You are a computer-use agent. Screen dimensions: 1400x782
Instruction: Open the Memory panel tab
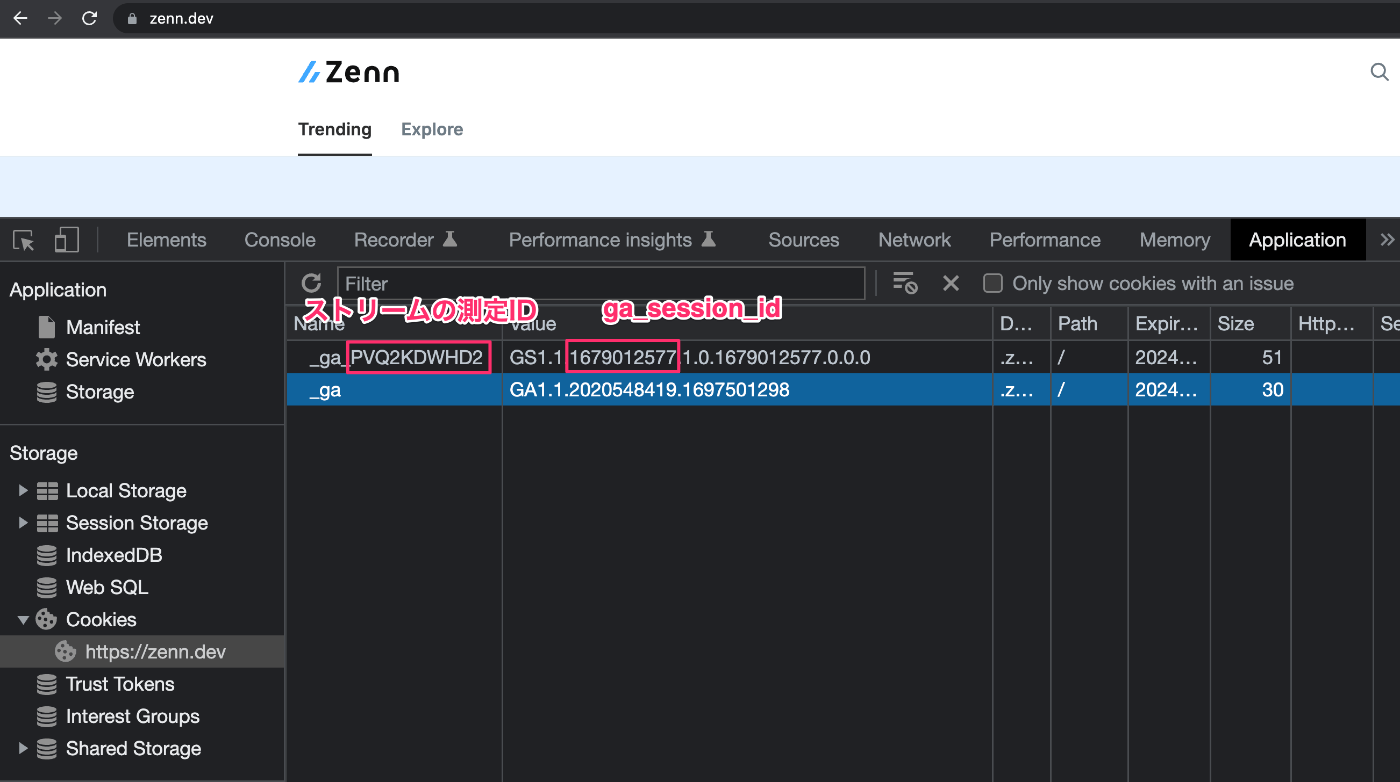coord(1175,240)
